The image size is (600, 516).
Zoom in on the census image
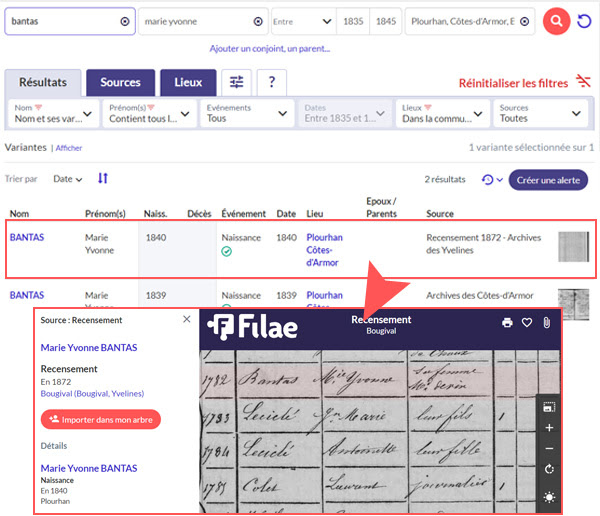[x=549, y=428]
